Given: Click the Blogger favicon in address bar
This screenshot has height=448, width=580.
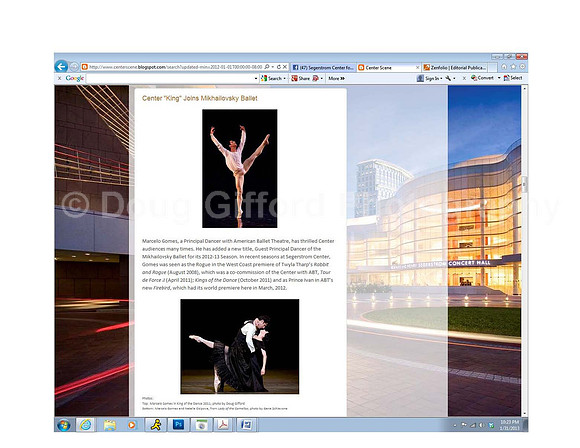Looking at the screenshot, I should tap(85, 67).
